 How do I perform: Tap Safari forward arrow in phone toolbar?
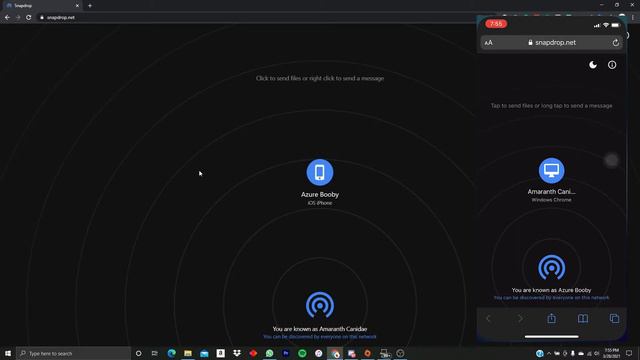[x=520, y=318]
